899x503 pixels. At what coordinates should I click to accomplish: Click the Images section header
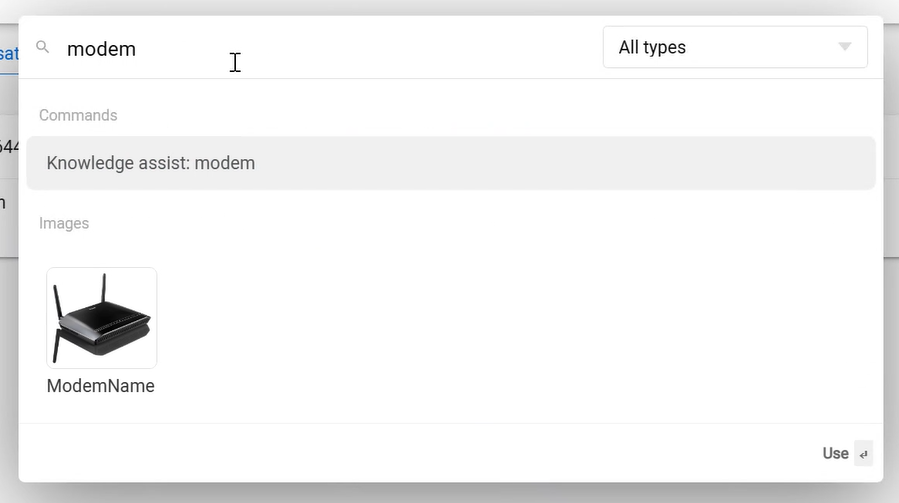(x=64, y=223)
